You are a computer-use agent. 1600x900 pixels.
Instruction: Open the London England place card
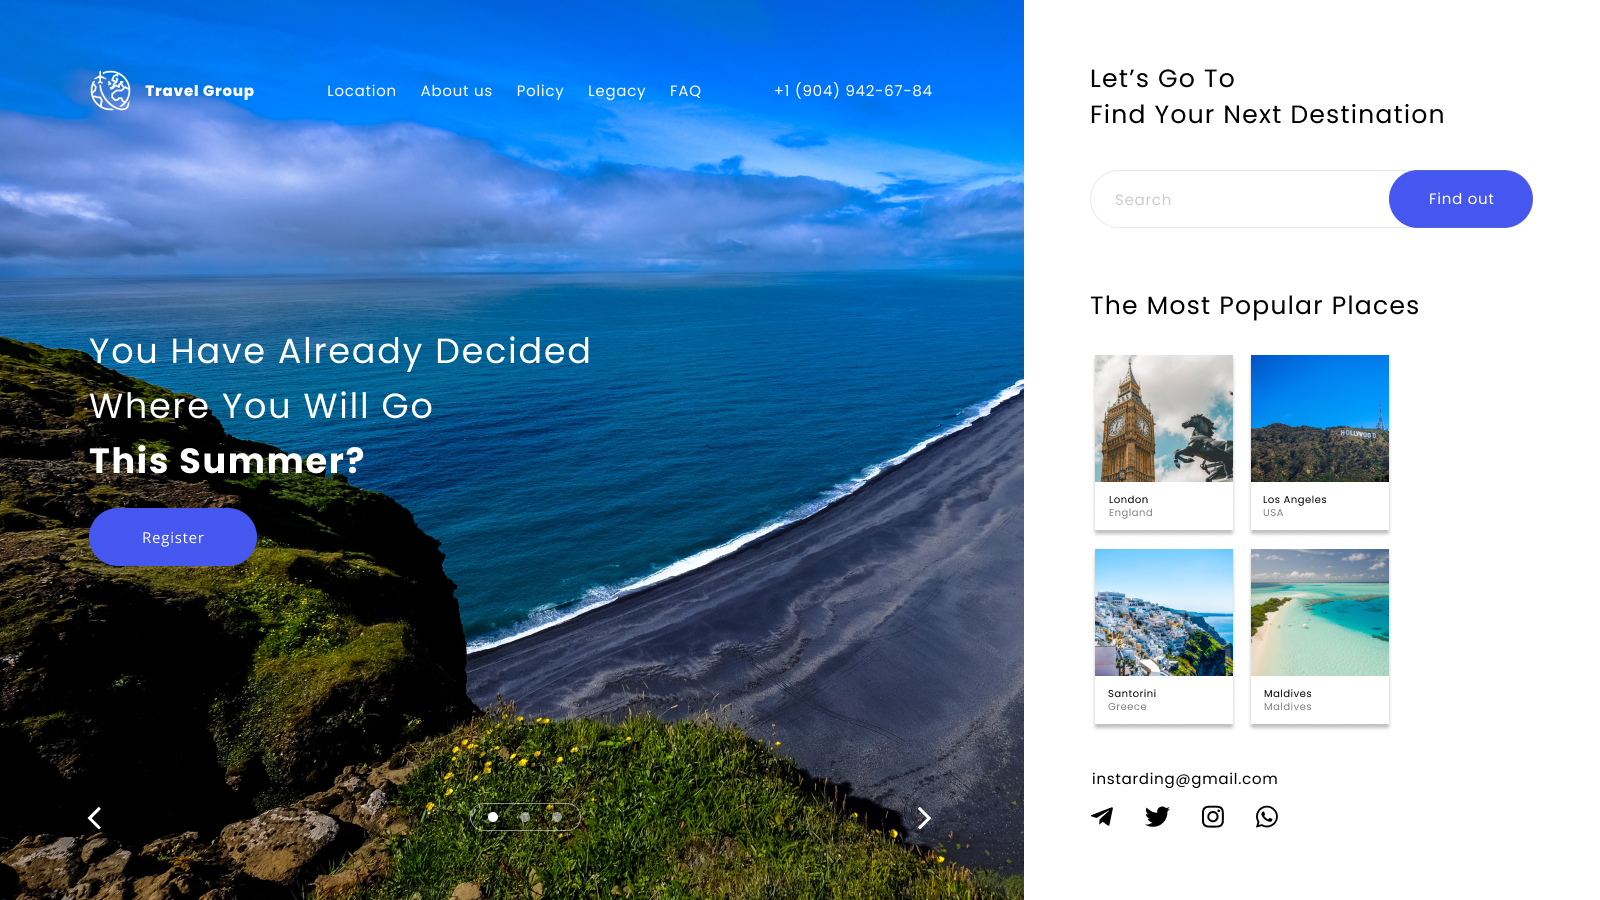(x=1164, y=442)
